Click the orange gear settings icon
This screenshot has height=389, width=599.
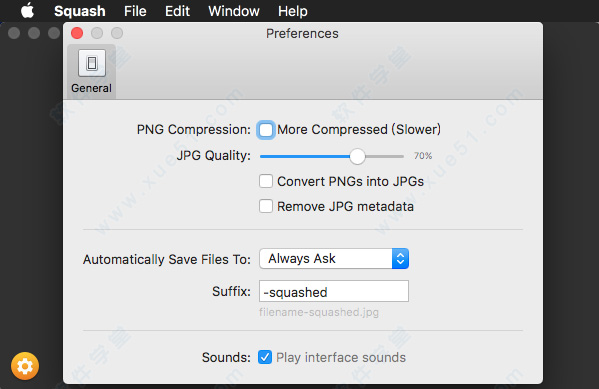pyautogui.click(x=25, y=366)
